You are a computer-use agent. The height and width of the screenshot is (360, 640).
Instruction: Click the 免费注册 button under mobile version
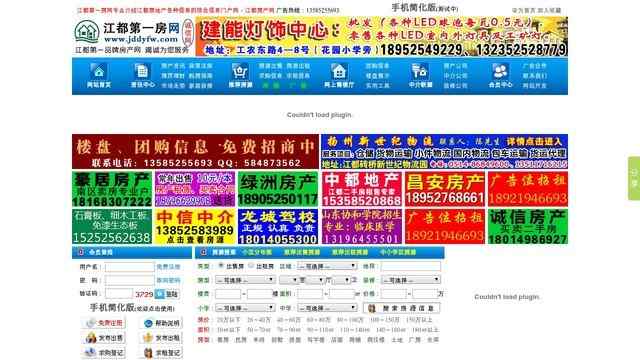click(x=103, y=323)
